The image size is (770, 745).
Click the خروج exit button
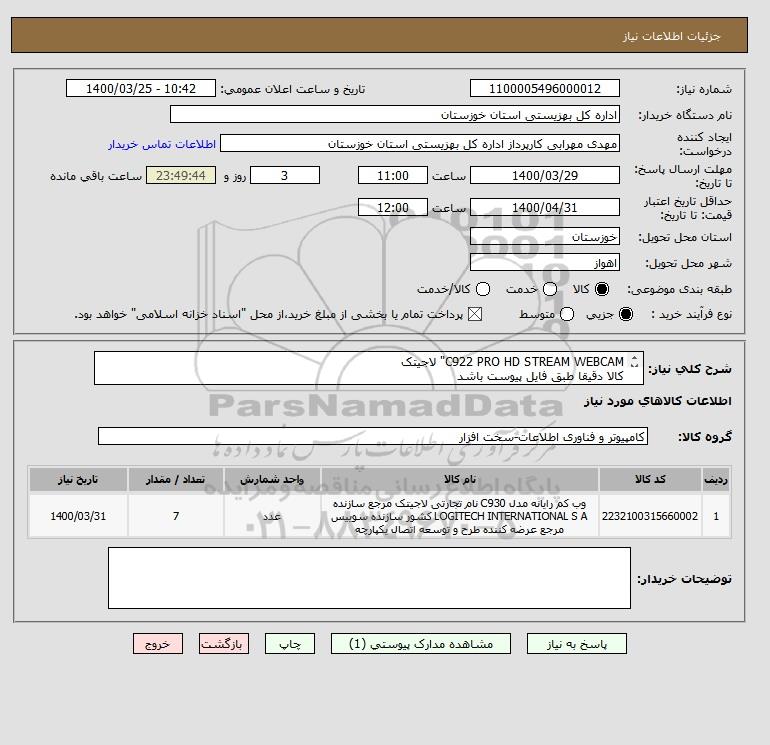(x=158, y=644)
